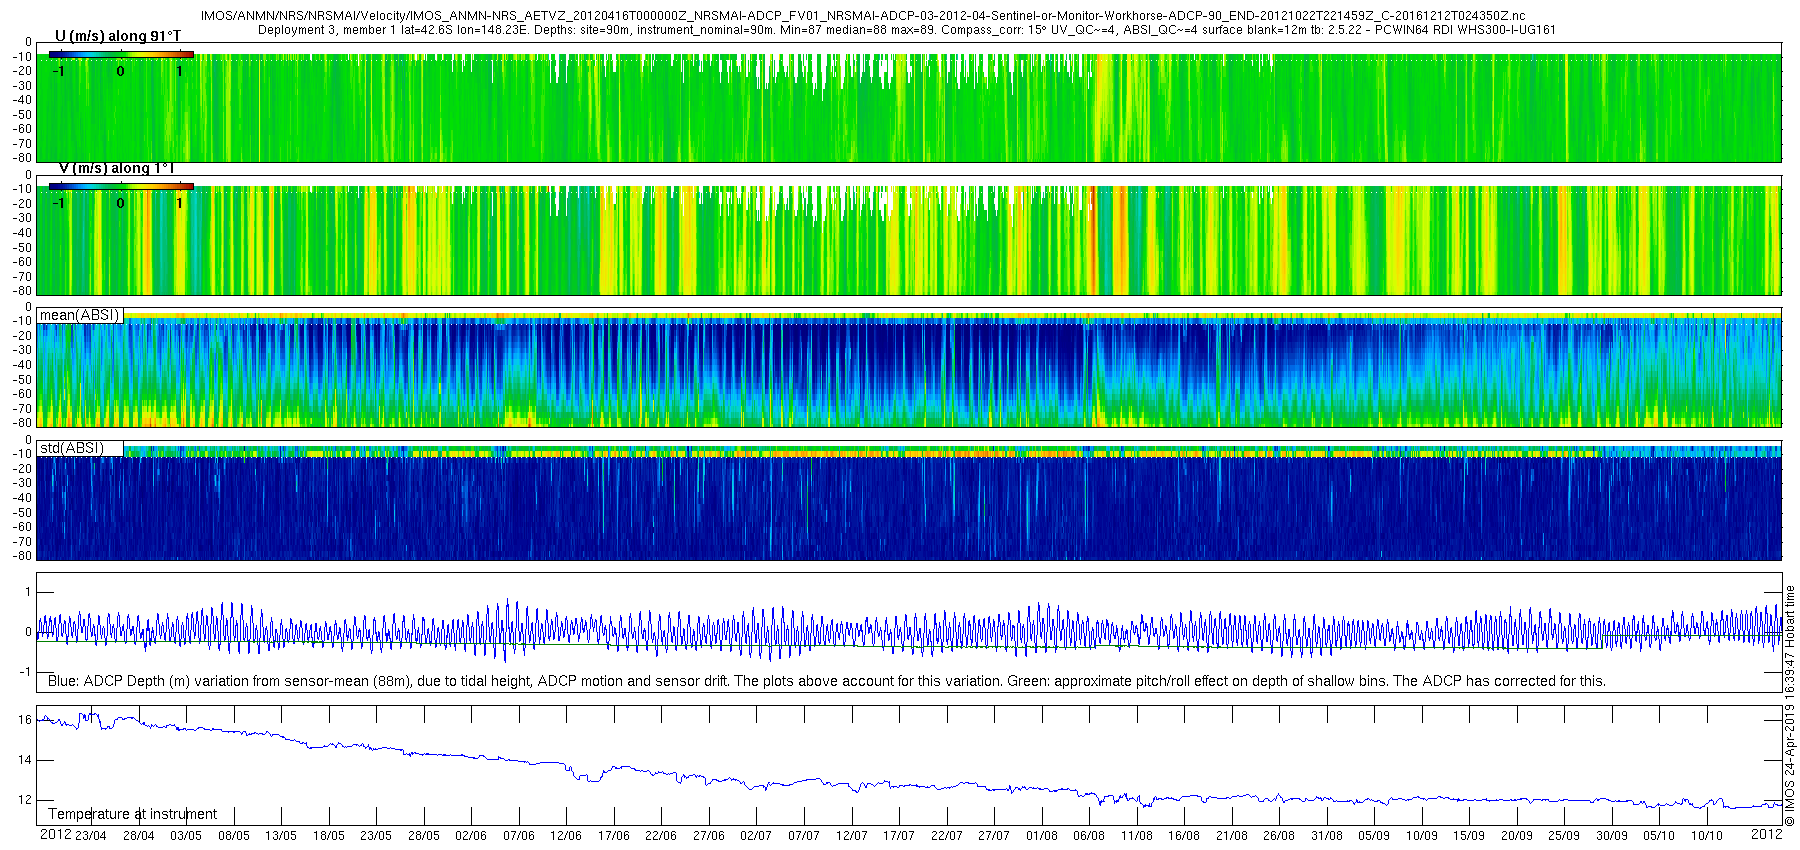This screenshot has width=1800, height=850.
Task: Click the 05/09 date tick label
Action: click(1373, 836)
